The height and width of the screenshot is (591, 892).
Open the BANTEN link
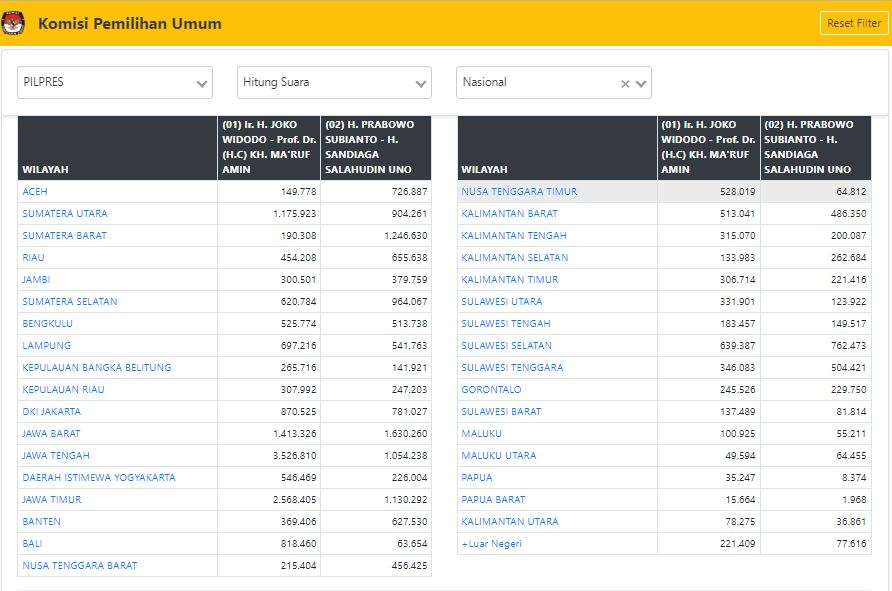point(41,522)
